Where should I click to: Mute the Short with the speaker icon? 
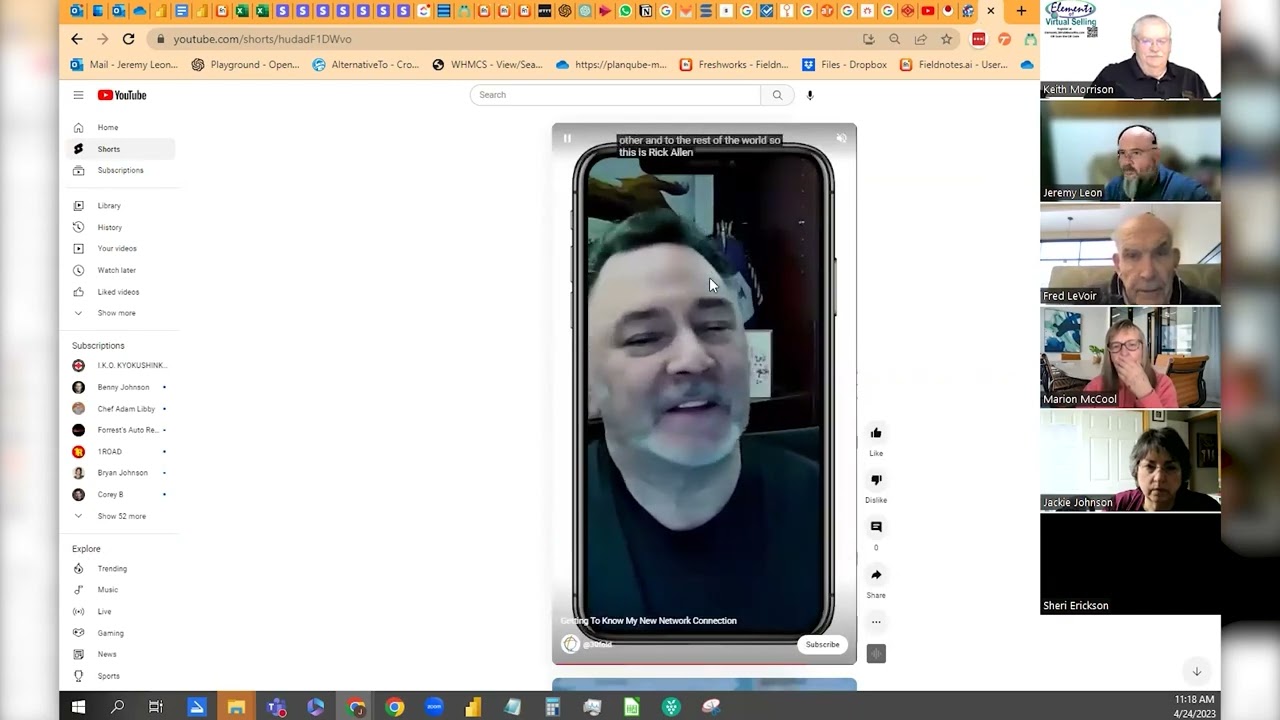(841, 139)
